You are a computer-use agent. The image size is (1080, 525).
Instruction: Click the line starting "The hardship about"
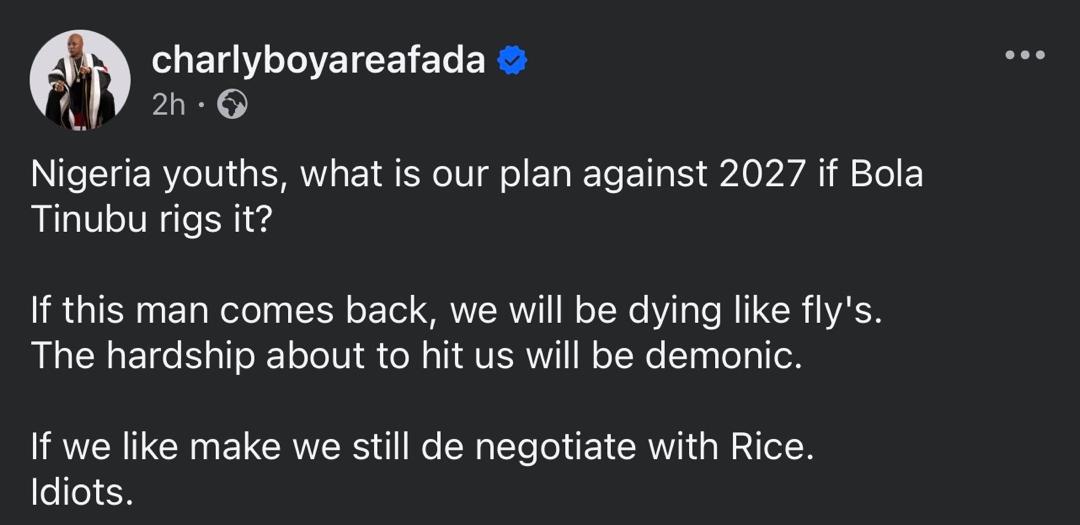(x=417, y=356)
